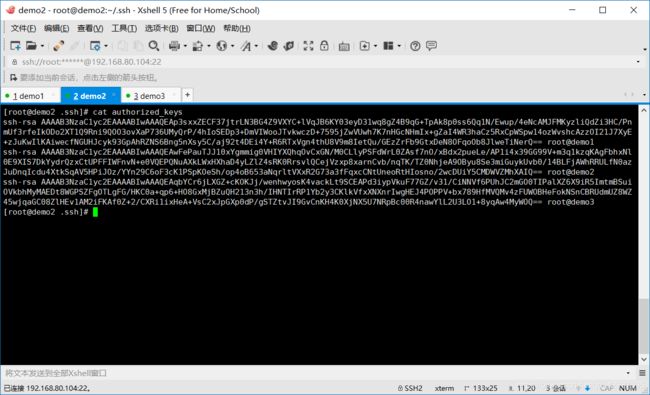Click the 11,20 cursor position status
This screenshot has width=650, height=395.
click(522, 388)
